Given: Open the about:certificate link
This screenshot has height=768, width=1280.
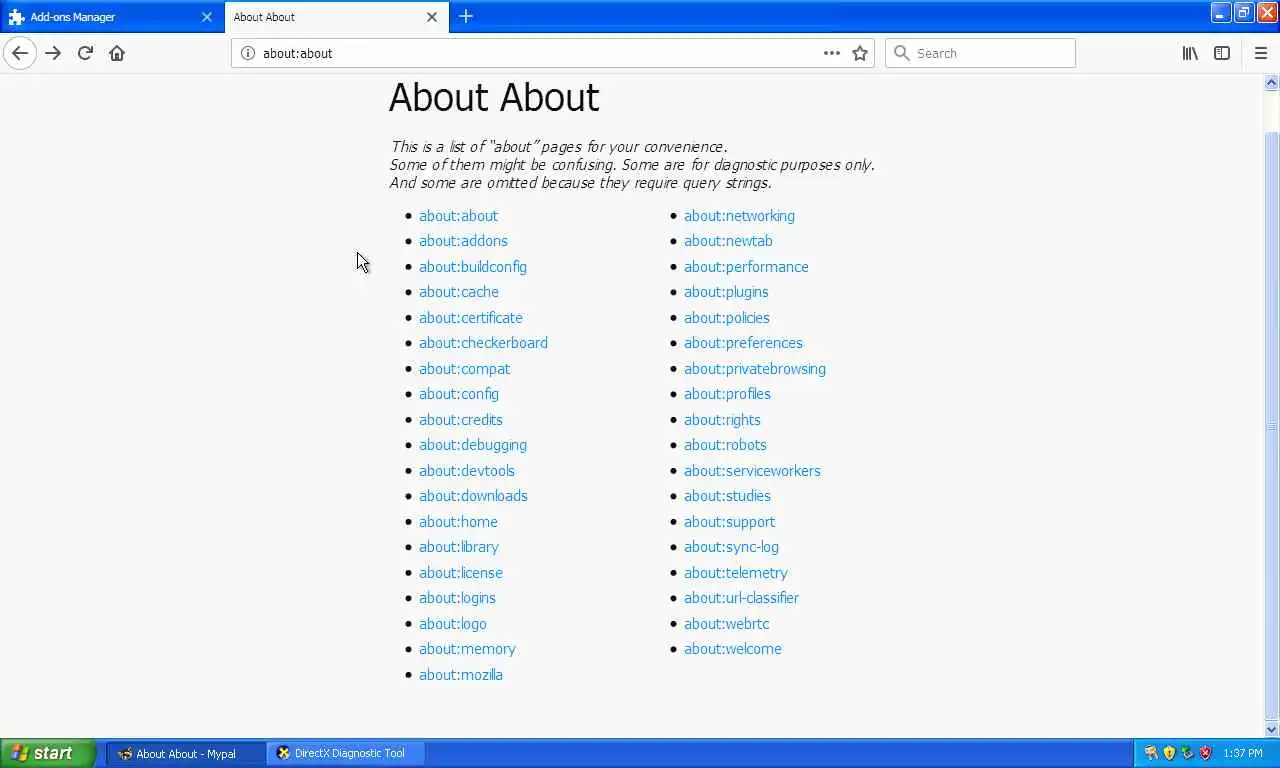Looking at the screenshot, I should [471, 318].
